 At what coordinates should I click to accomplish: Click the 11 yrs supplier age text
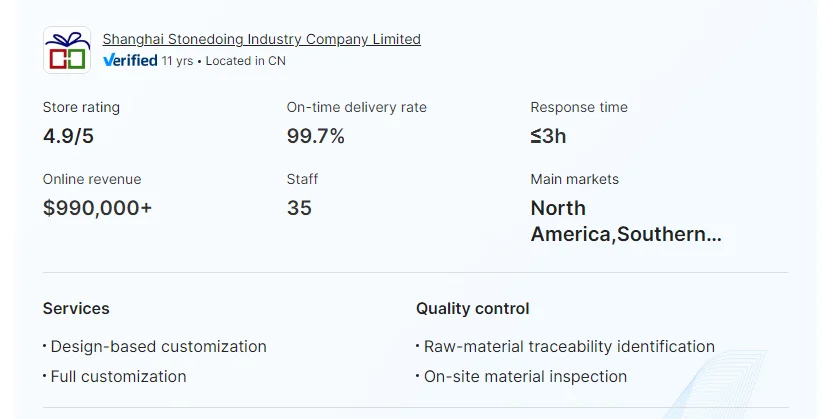177,61
